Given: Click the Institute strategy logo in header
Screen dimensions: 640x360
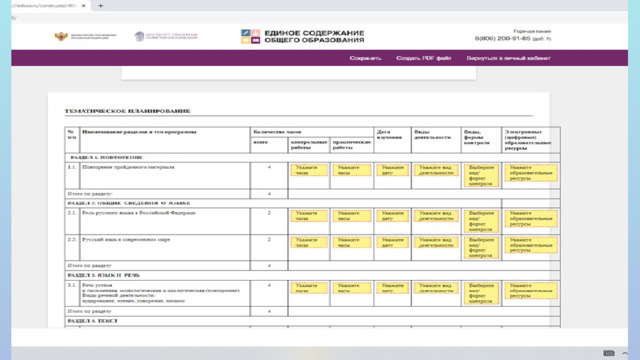Looking at the screenshot, I should pos(166,36).
